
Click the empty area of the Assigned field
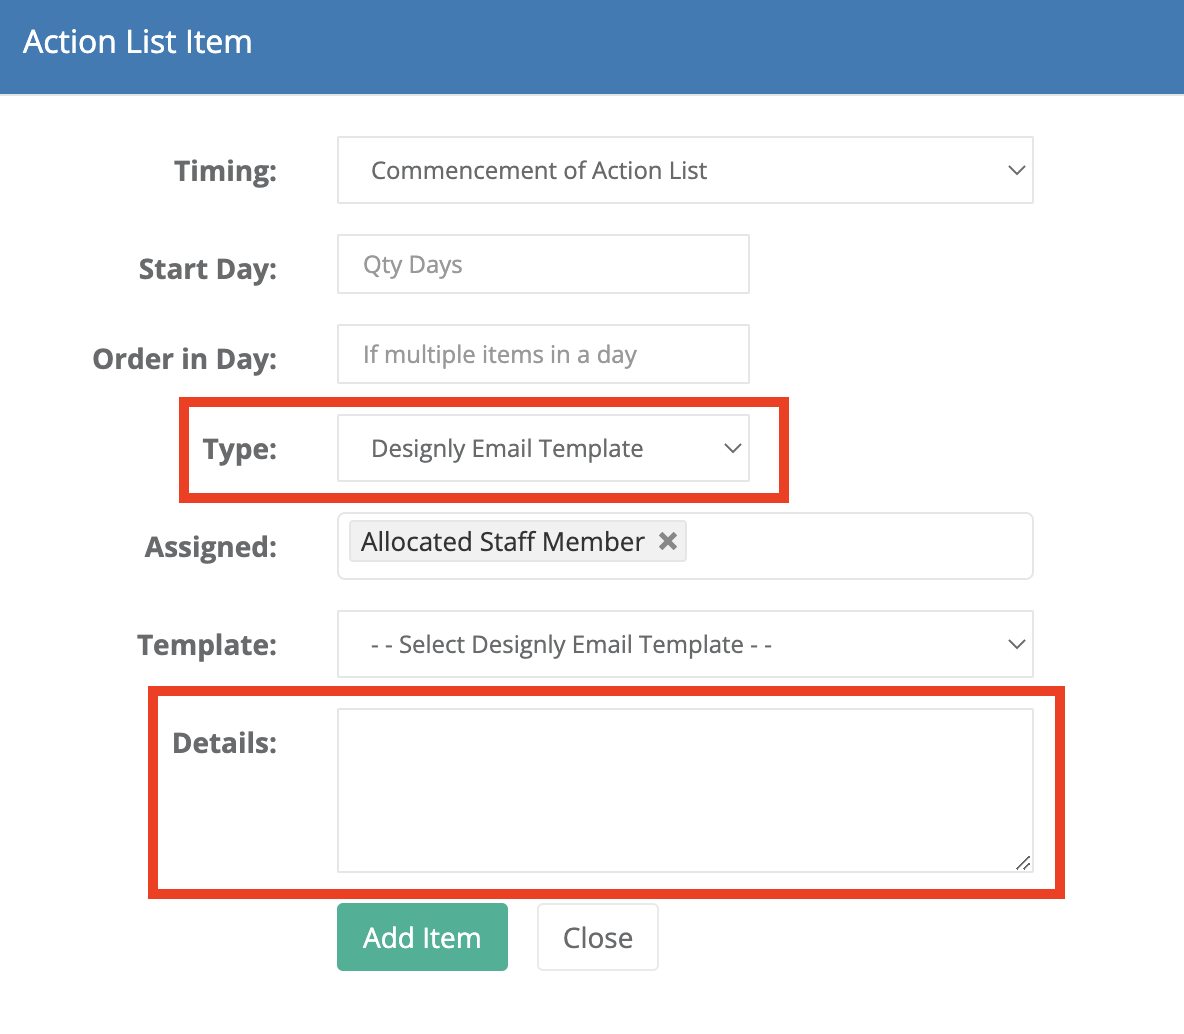pos(857,546)
